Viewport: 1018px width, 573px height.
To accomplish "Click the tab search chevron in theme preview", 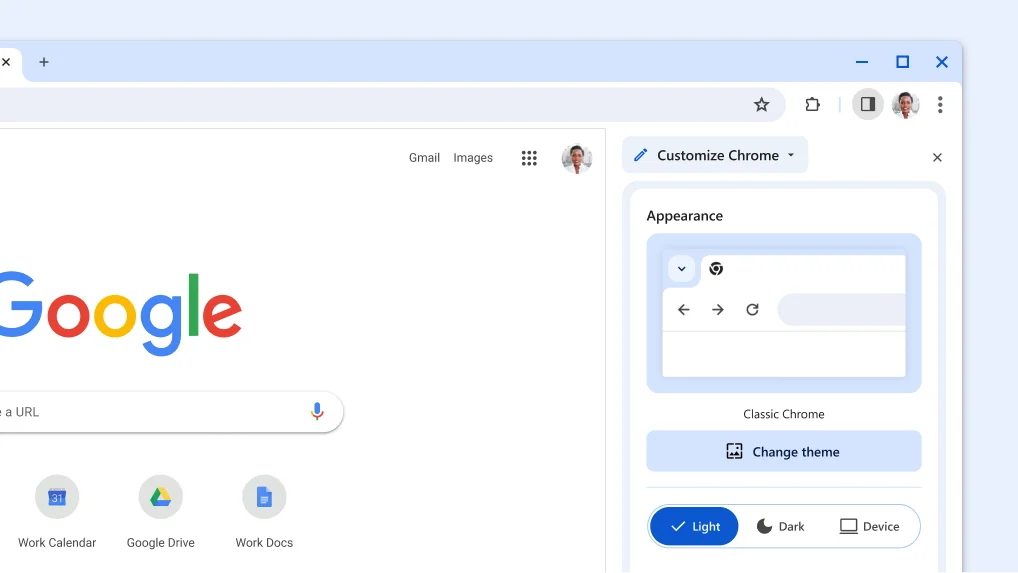I will [681, 269].
